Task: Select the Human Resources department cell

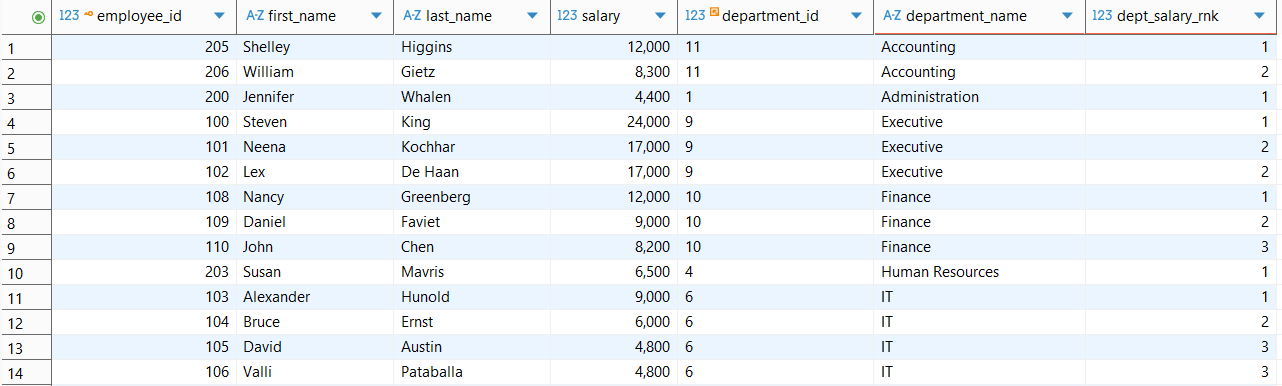Action: 979,272
